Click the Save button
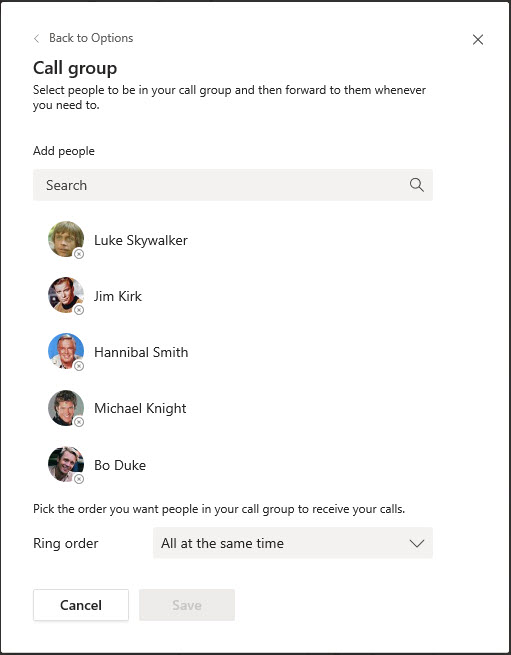Image resolution: width=511 pixels, height=655 pixels. [187, 605]
